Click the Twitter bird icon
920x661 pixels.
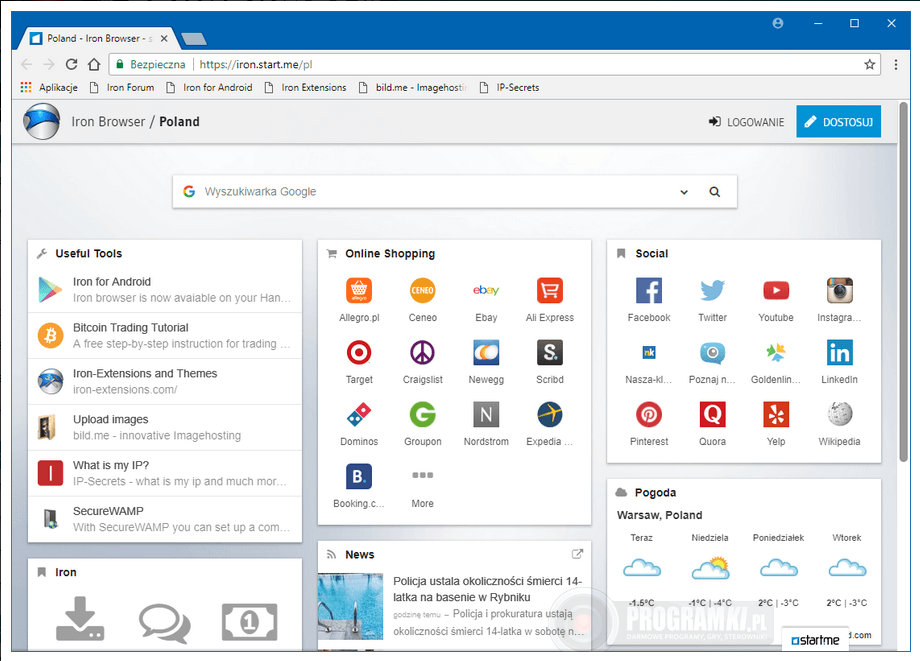click(x=712, y=290)
